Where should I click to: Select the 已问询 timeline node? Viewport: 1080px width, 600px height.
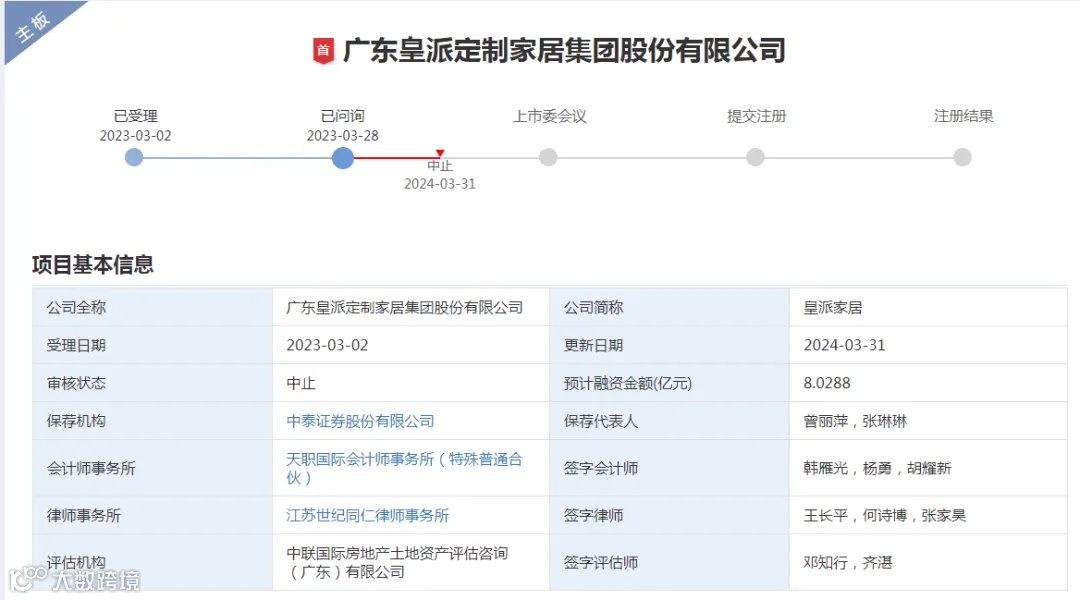(342, 158)
